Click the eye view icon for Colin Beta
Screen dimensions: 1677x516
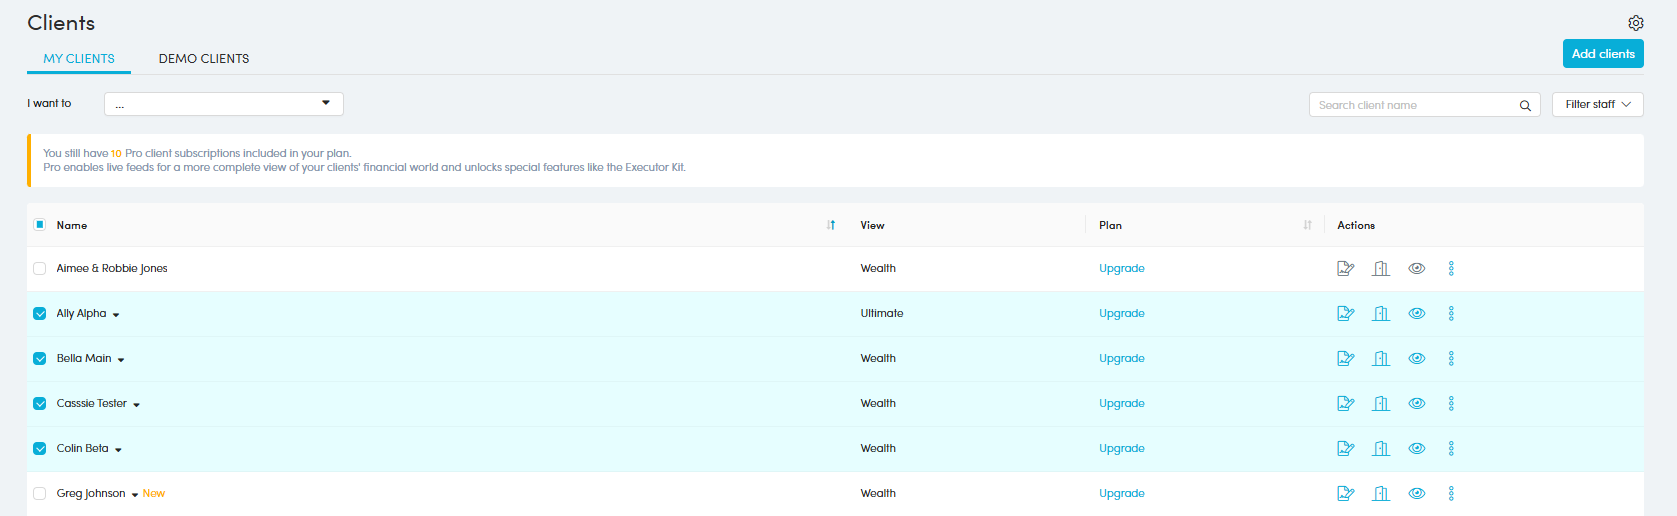(x=1416, y=448)
